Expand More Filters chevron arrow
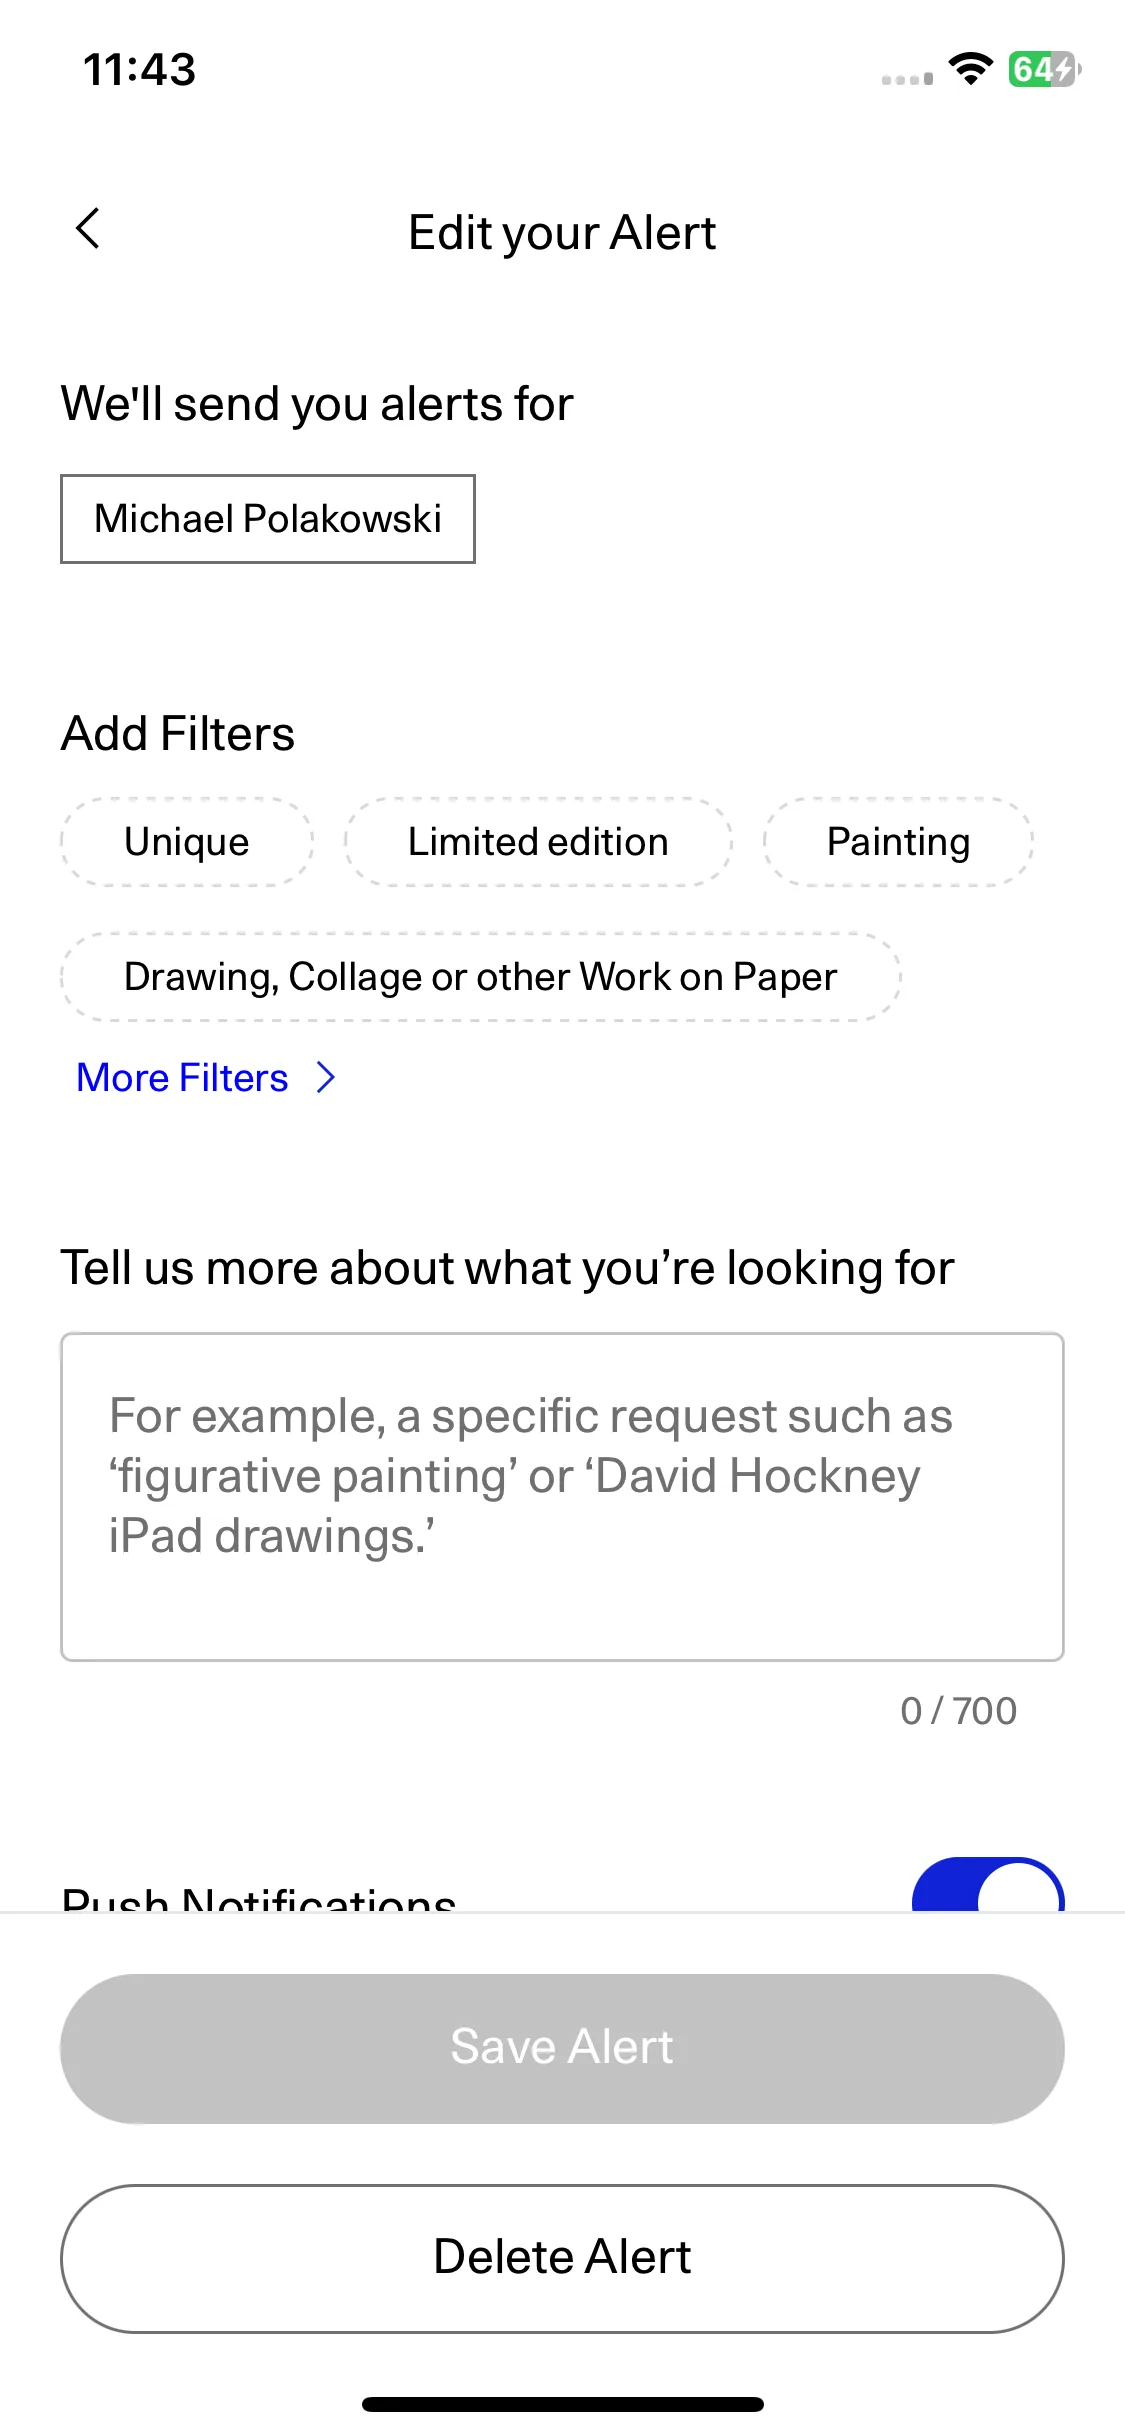 [x=325, y=1078]
